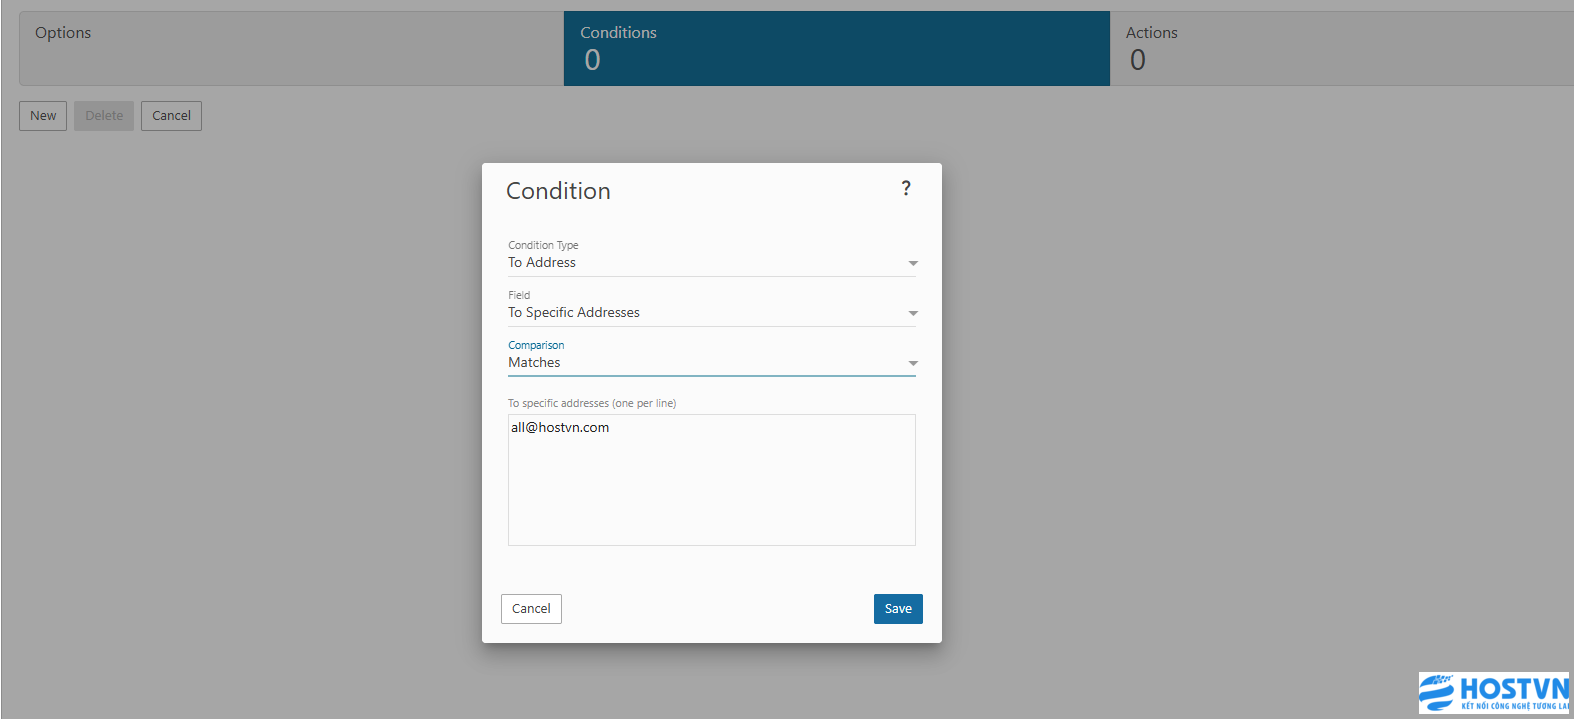Cancel the Condition dialog

point(531,609)
